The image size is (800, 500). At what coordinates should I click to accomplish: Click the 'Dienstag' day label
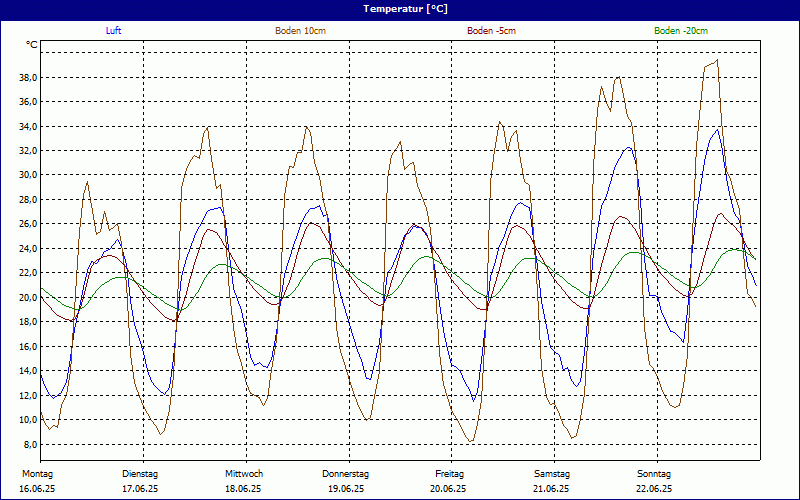[x=140, y=474]
